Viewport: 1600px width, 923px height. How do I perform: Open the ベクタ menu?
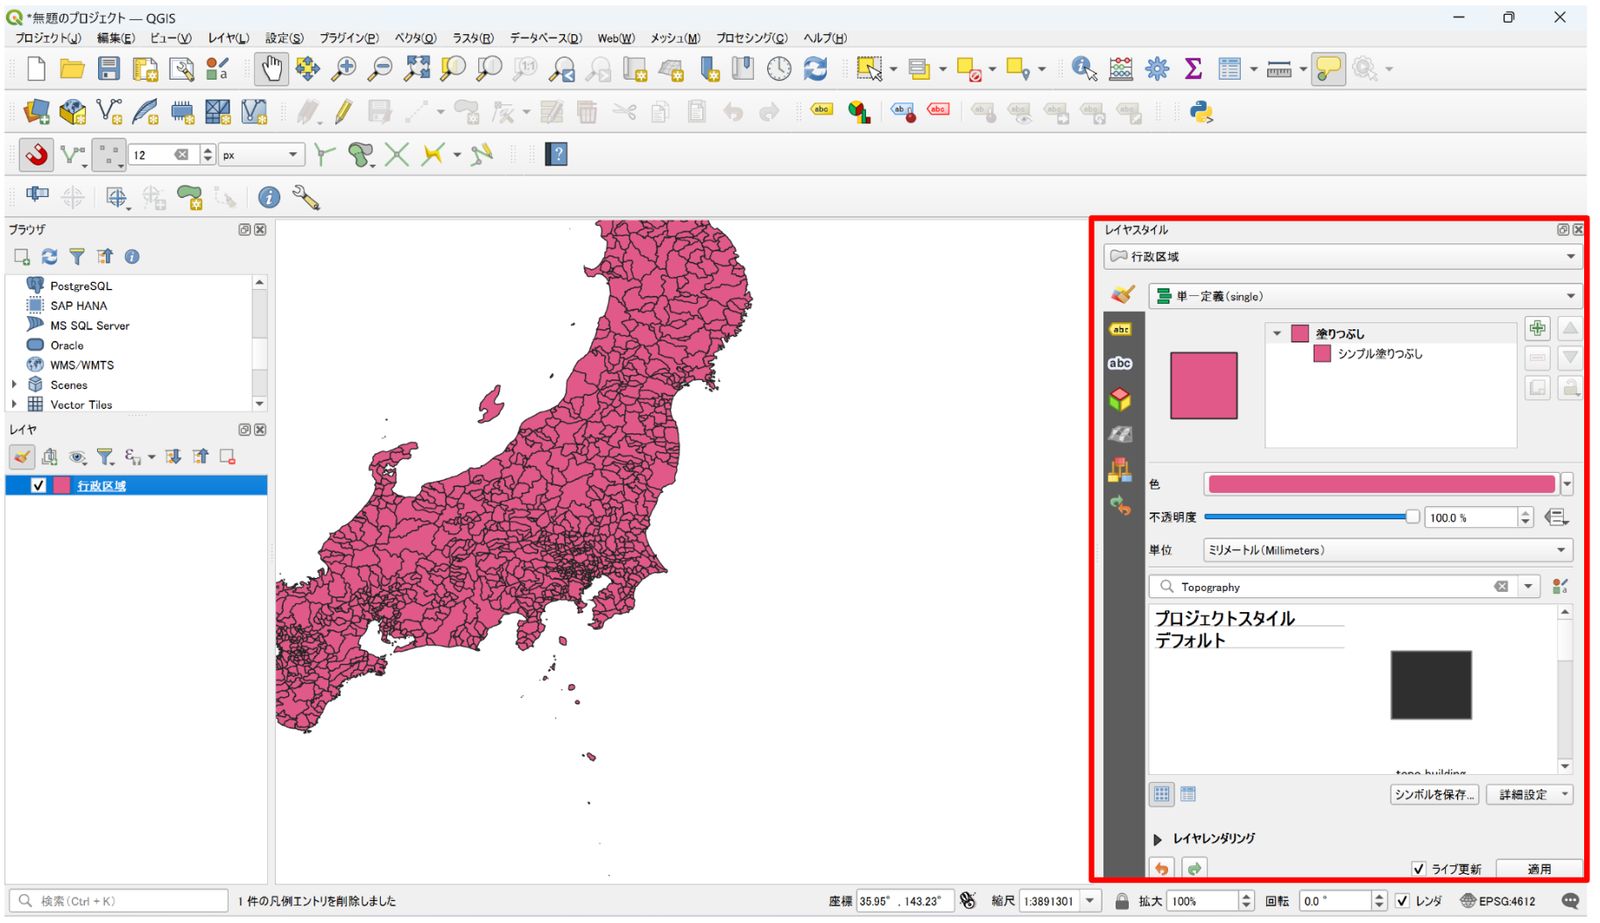[415, 38]
